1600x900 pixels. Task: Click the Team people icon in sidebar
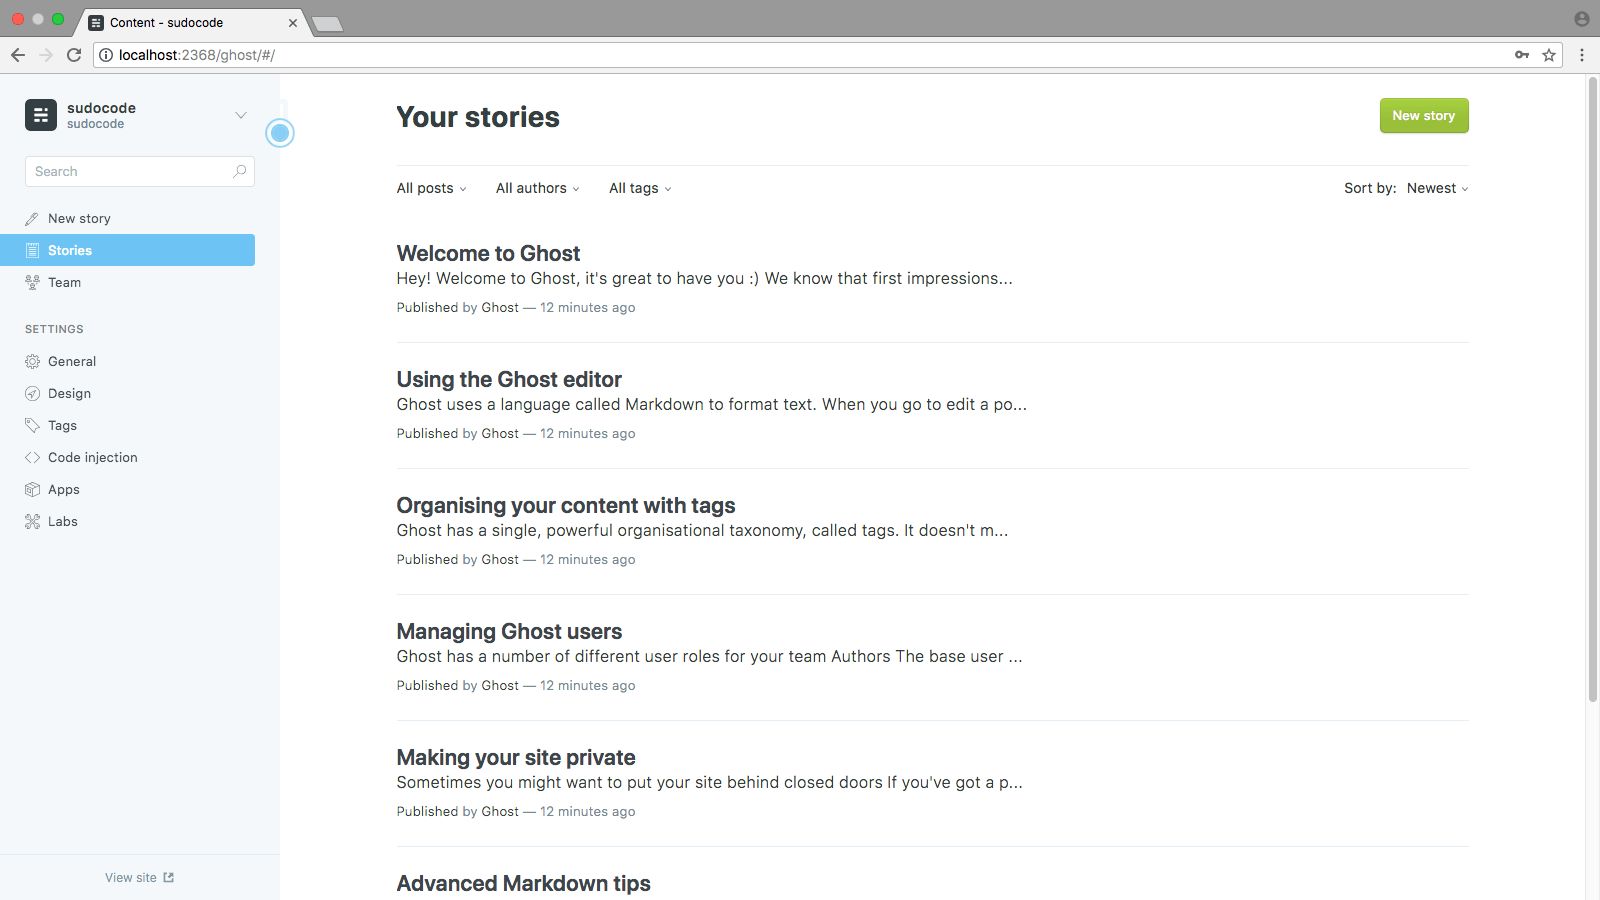pyautogui.click(x=32, y=283)
